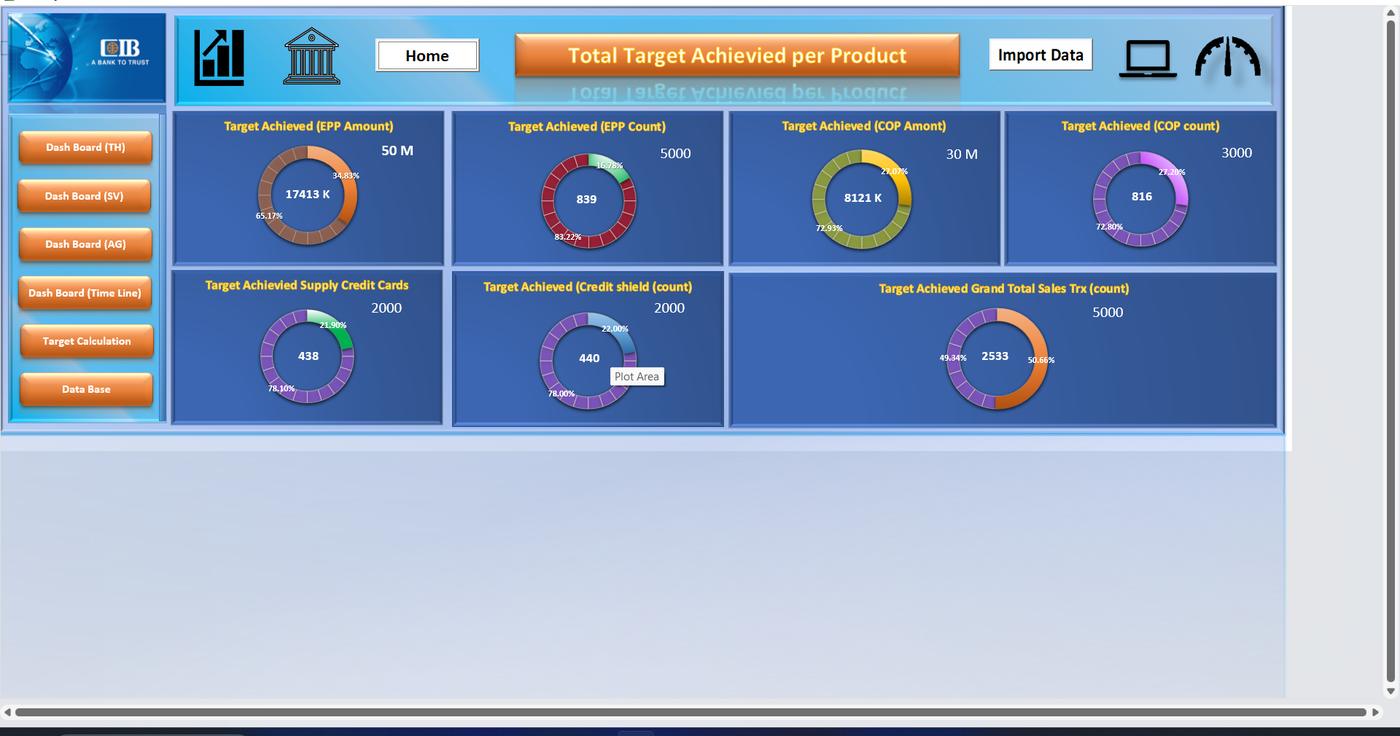Select the Credit shield donut chart
The height and width of the screenshot is (736, 1400).
coord(588,361)
